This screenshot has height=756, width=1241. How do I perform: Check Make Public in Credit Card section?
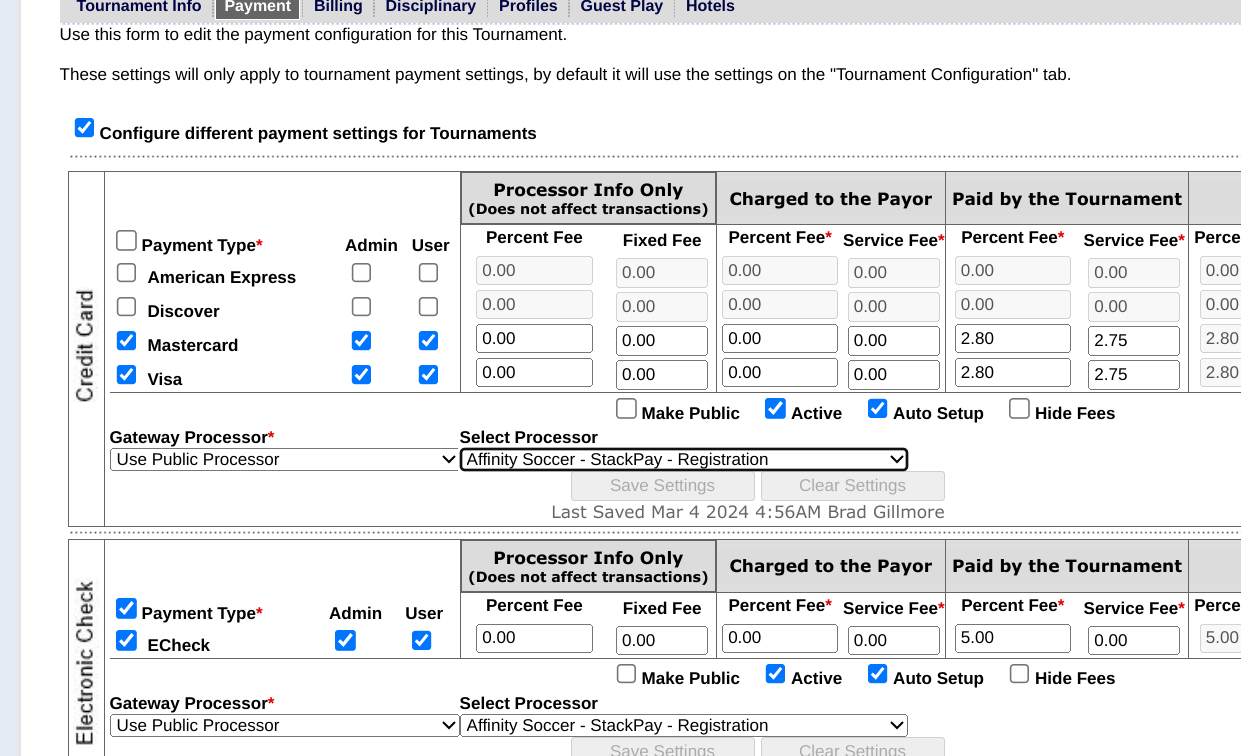(x=627, y=409)
